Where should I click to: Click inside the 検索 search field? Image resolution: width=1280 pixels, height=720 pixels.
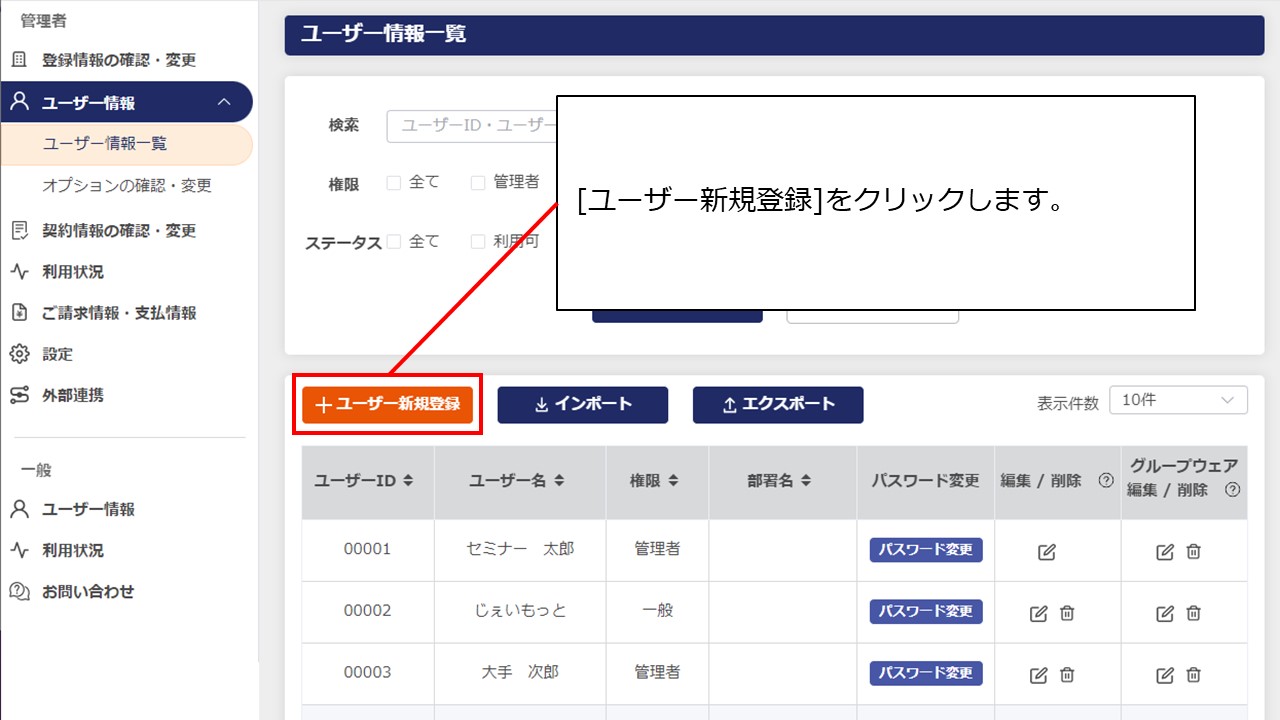click(470, 126)
